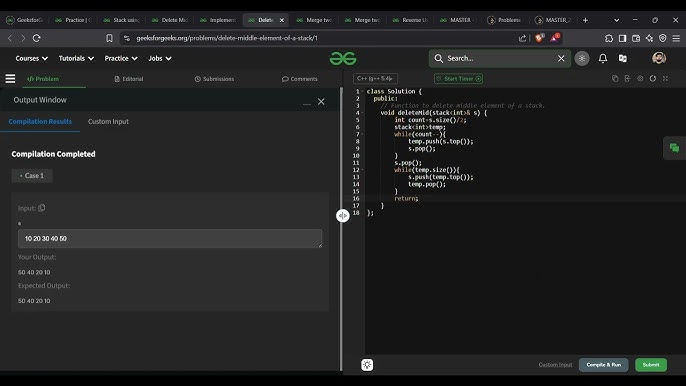Expand the code editor to fullscreen
Image resolution: width=686 pixels, height=386 pixels.
tap(665, 78)
